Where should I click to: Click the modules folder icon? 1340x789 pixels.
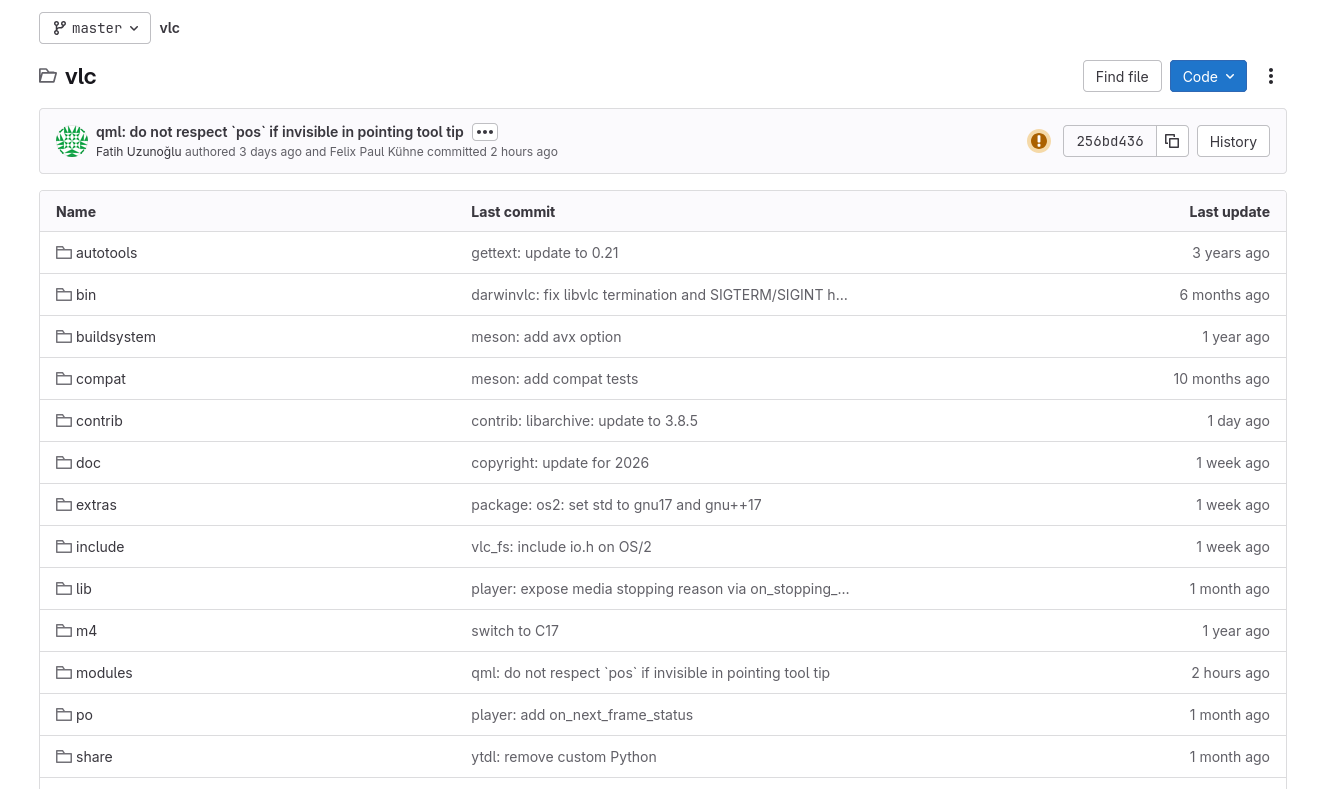pyautogui.click(x=64, y=673)
